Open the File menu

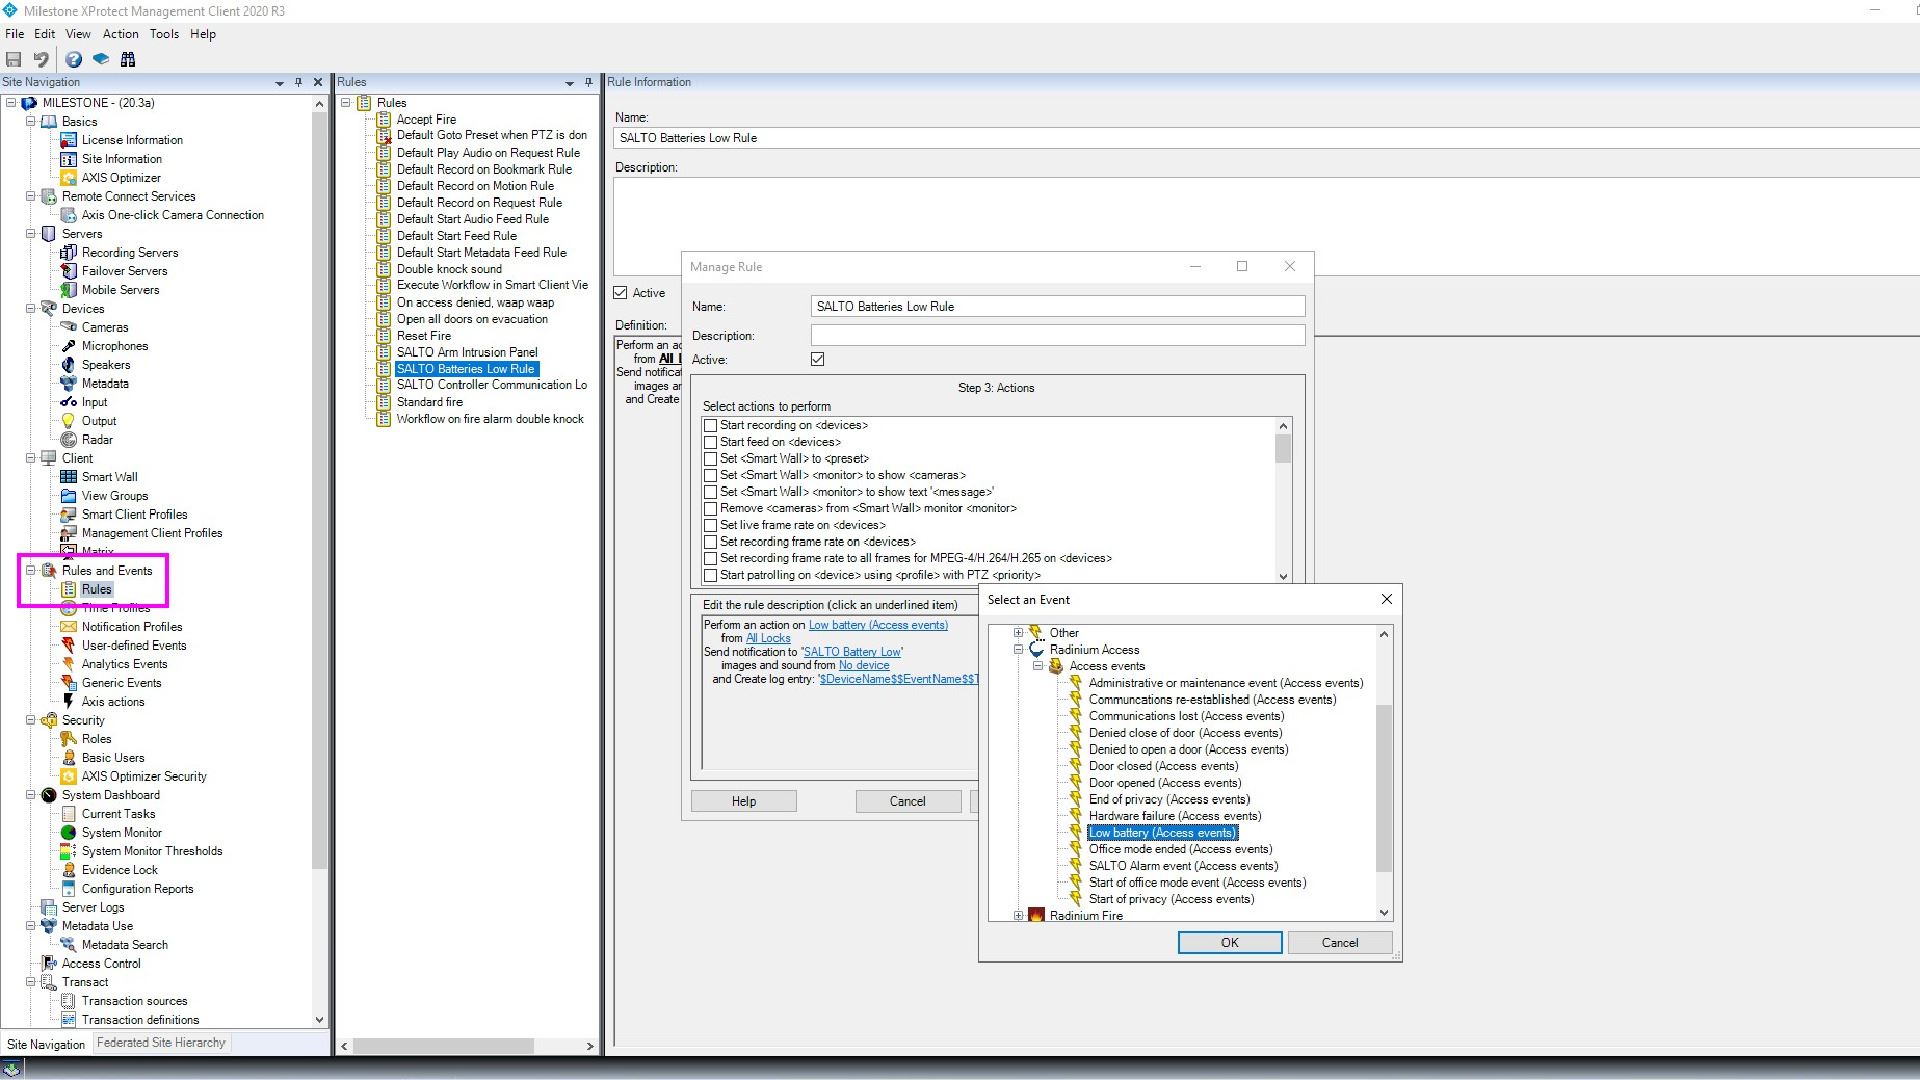tap(14, 34)
